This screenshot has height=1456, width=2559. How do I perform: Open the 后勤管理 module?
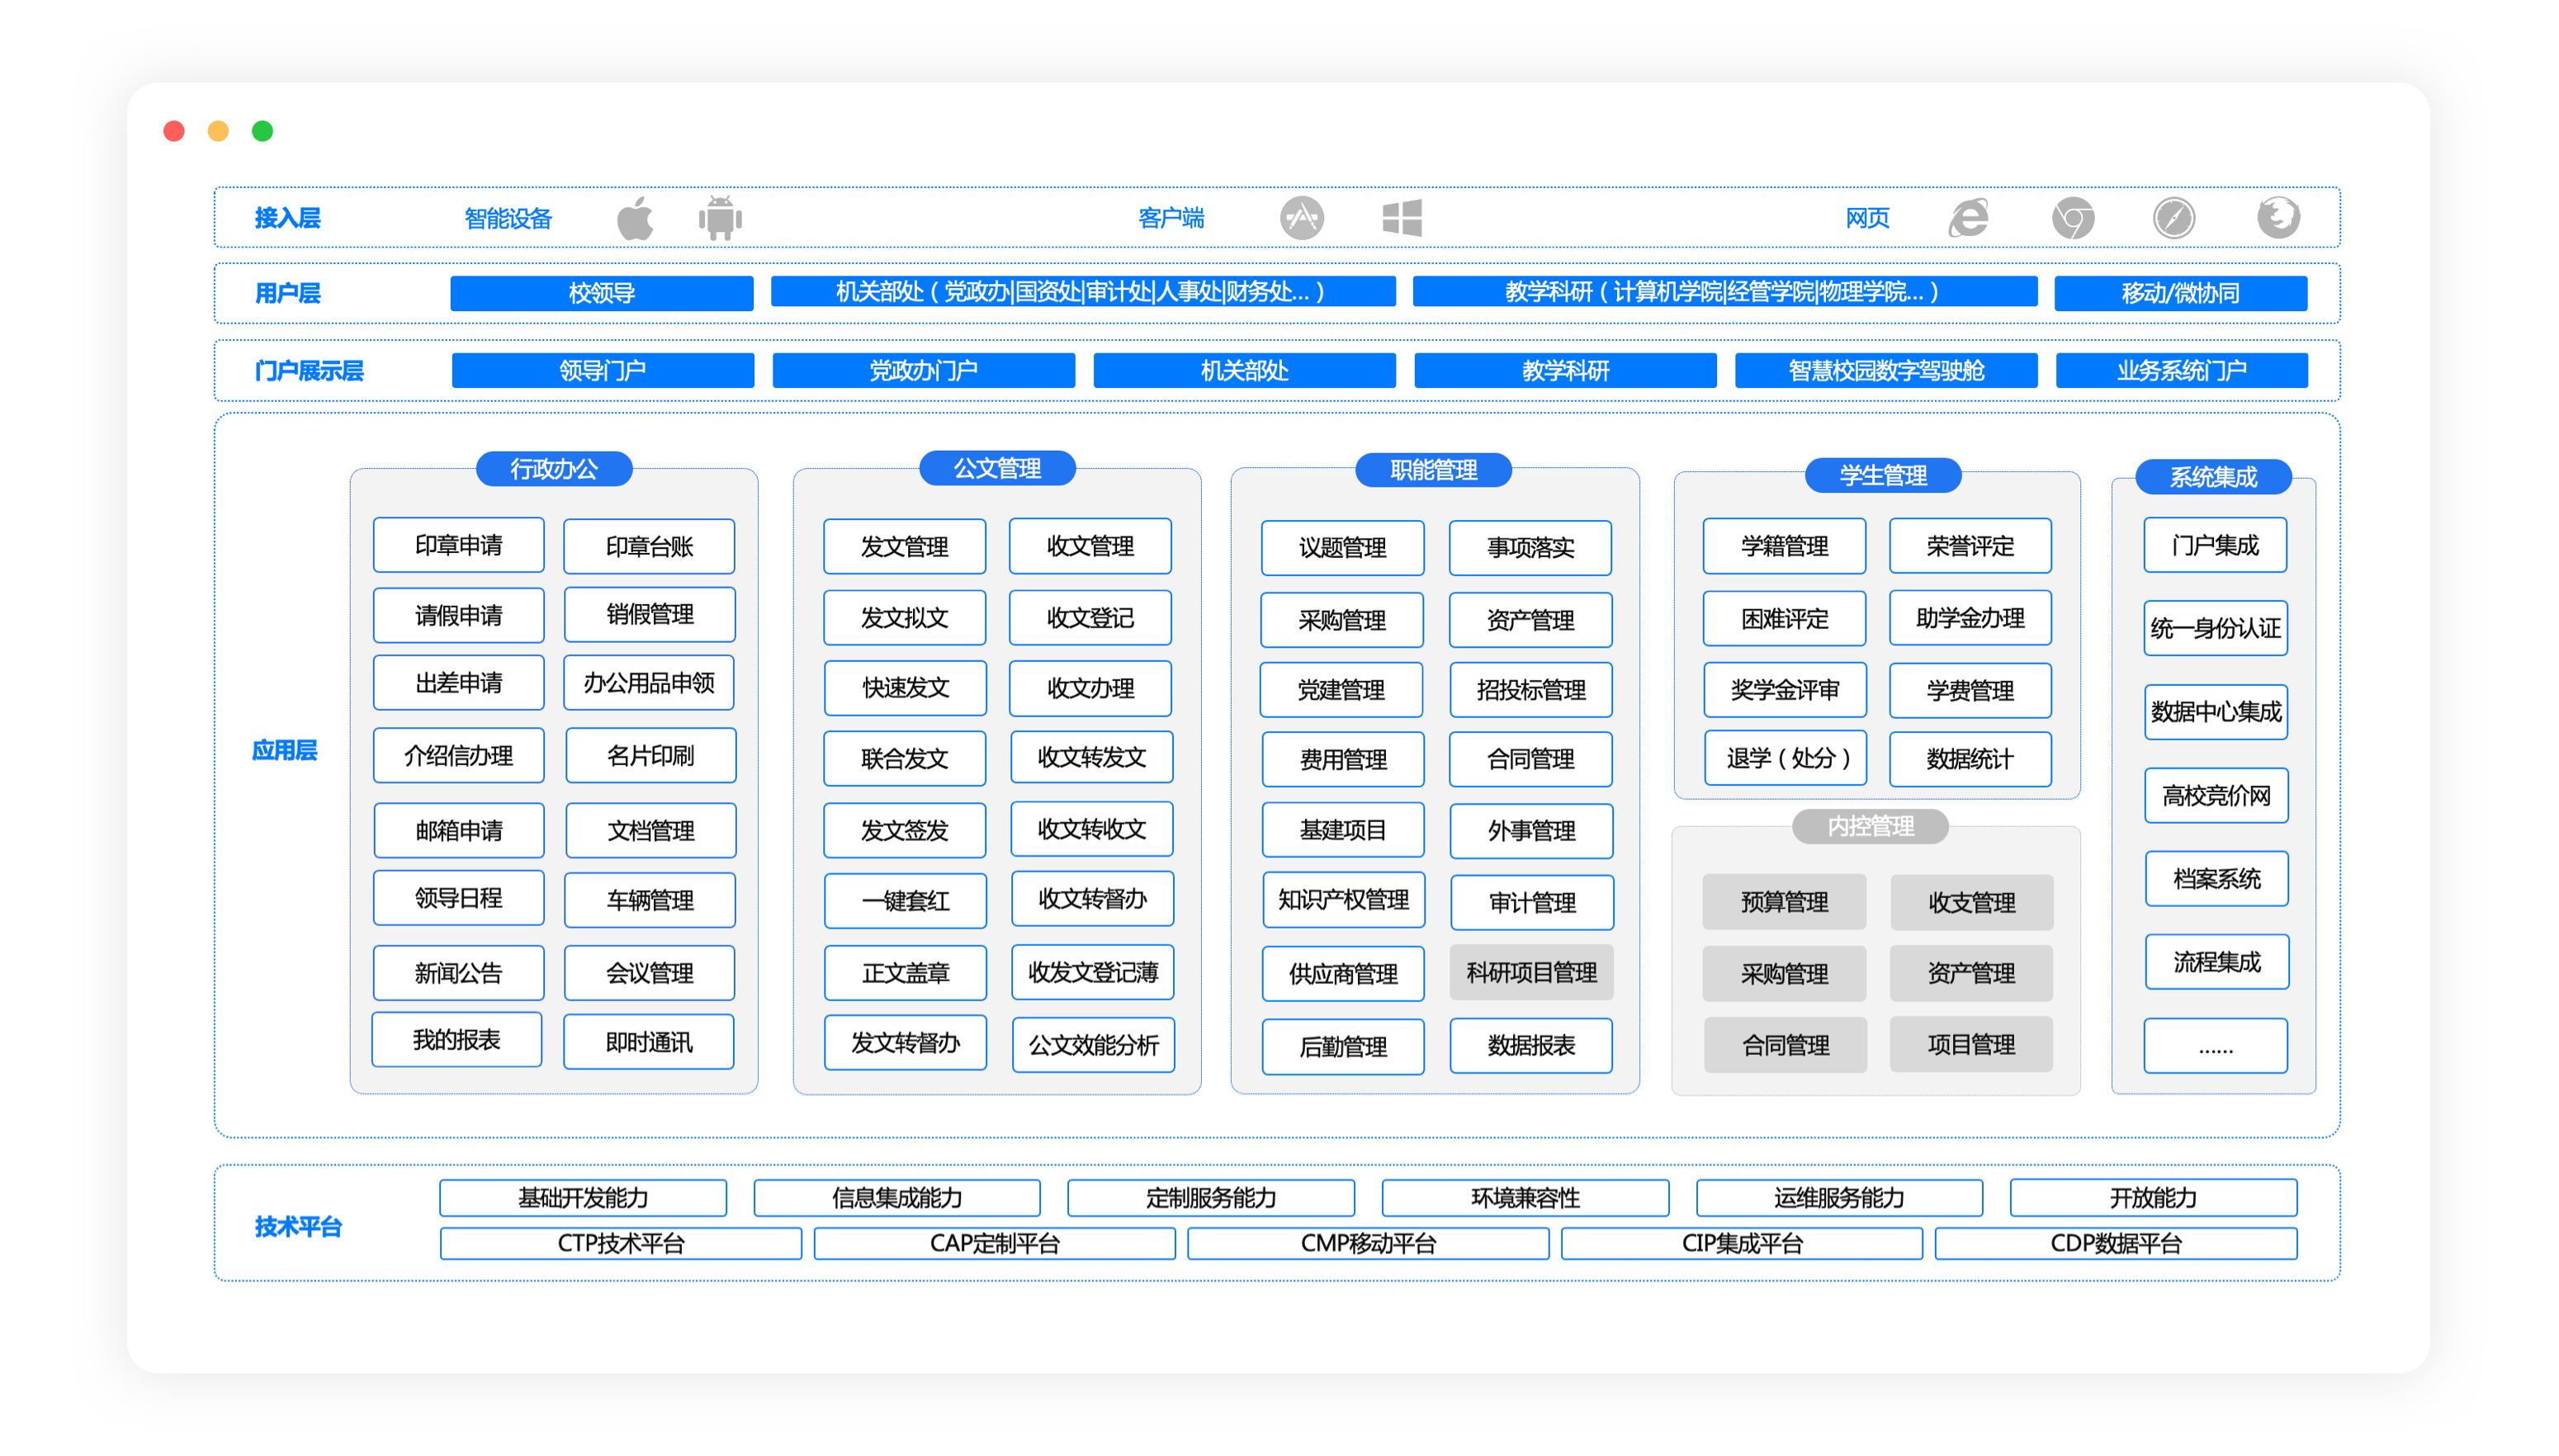[x=1343, y=1047]
